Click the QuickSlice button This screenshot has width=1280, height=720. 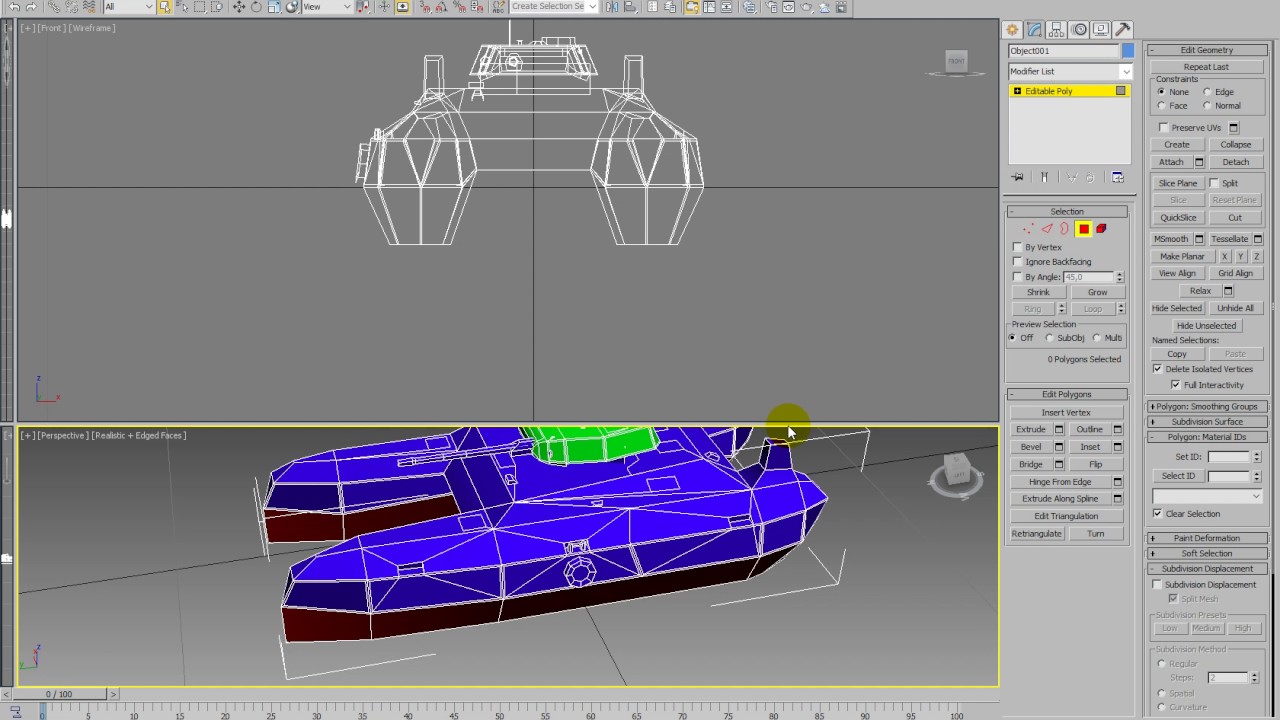click(x=1178, y=218)
